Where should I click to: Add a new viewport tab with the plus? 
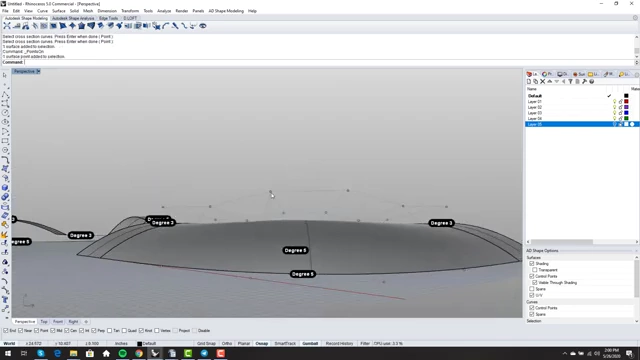pos(86,322)
